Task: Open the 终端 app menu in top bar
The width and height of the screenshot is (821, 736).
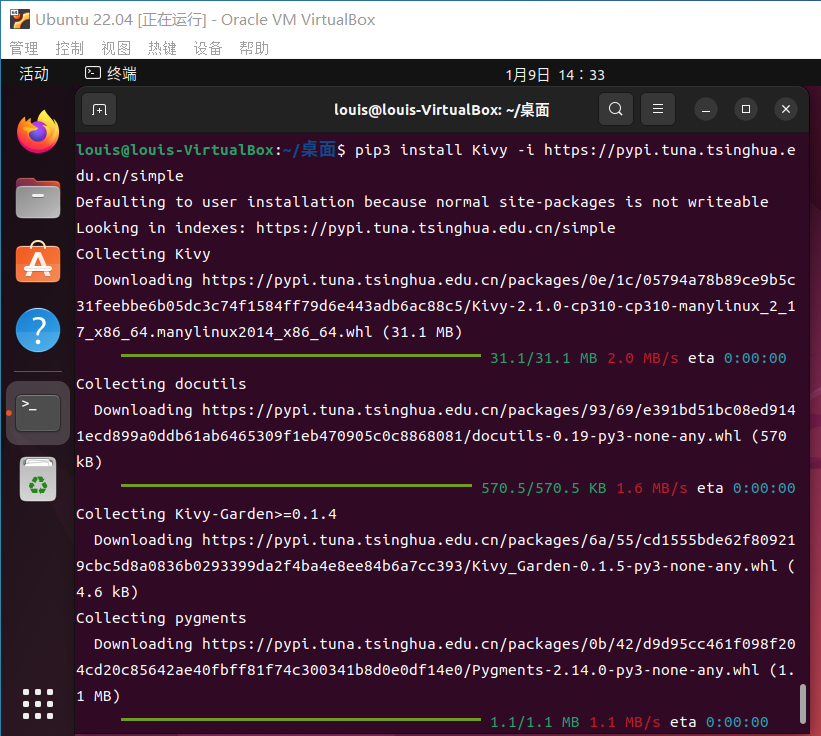Action: 111,74
